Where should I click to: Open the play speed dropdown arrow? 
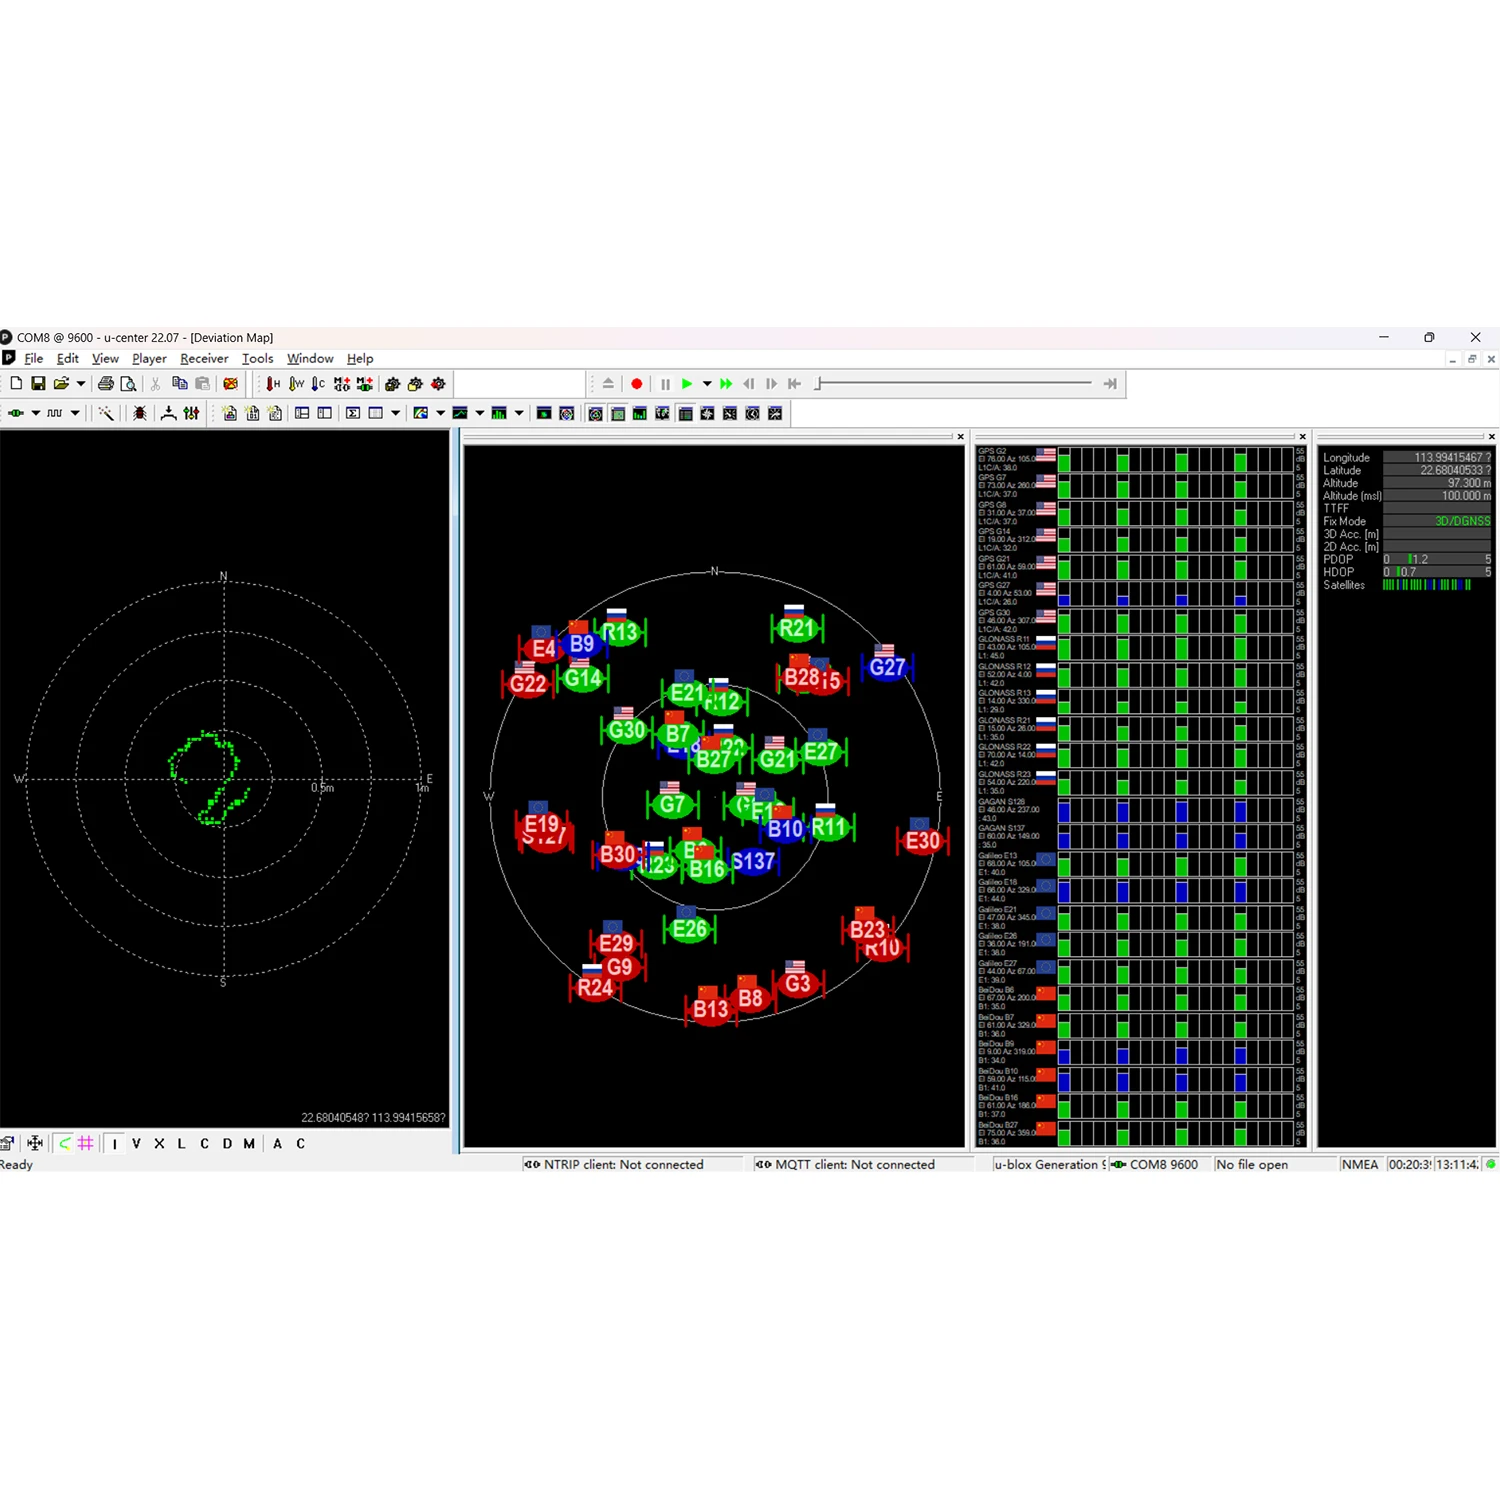[707, 384]
